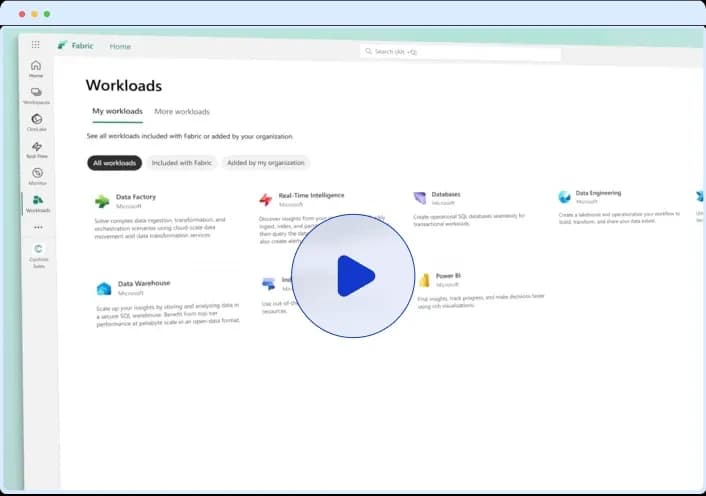The height and width of the screenshot is (496, 706).
Task: Open Monitor in the sidebar
Action: coord(37,176)
